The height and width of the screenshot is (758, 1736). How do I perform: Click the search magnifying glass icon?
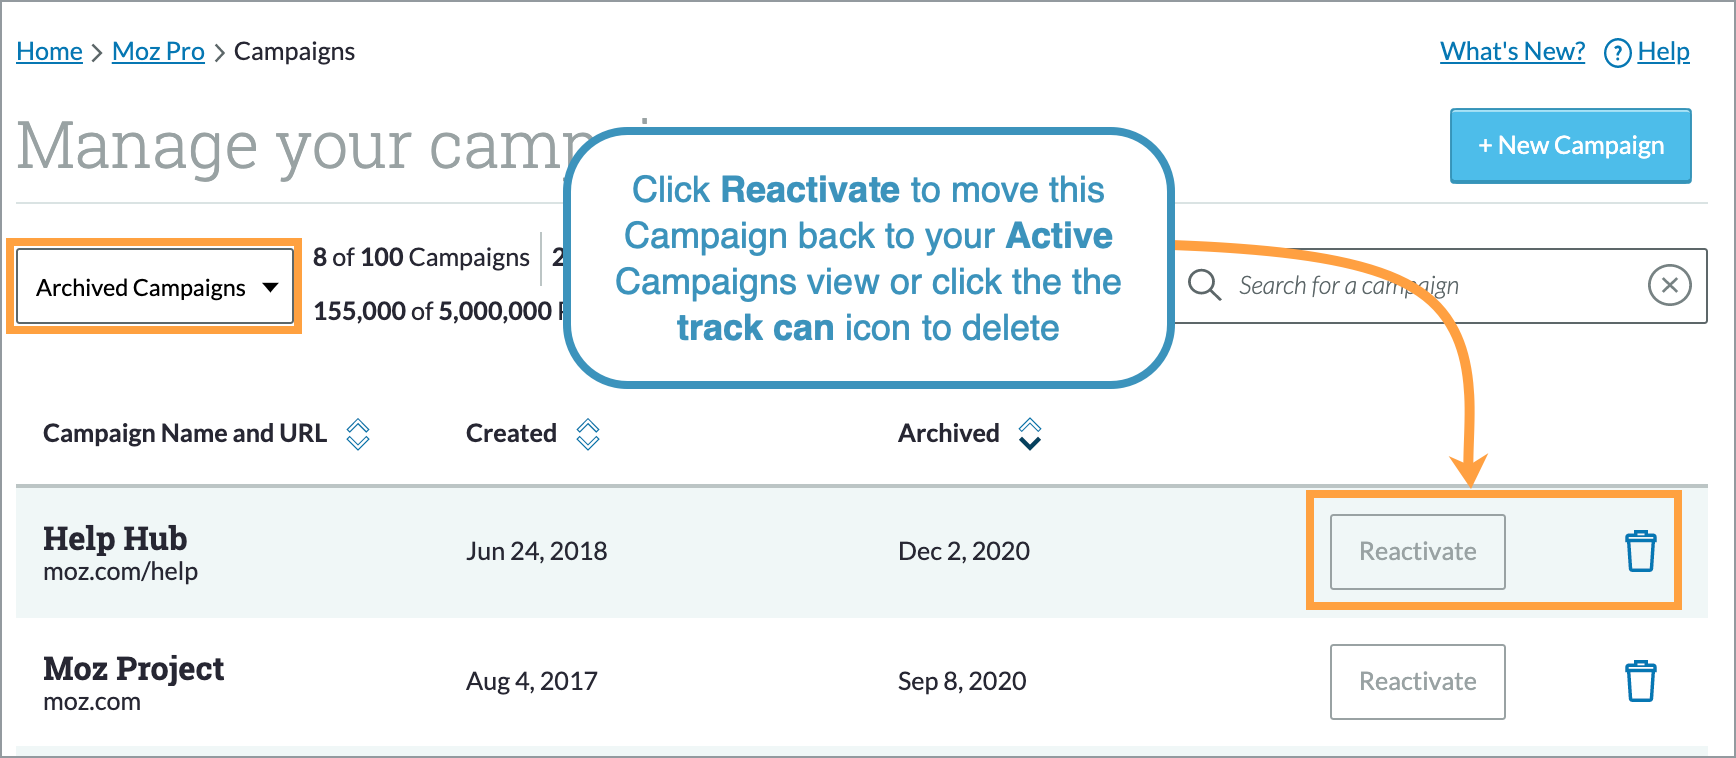[1205, 285]
